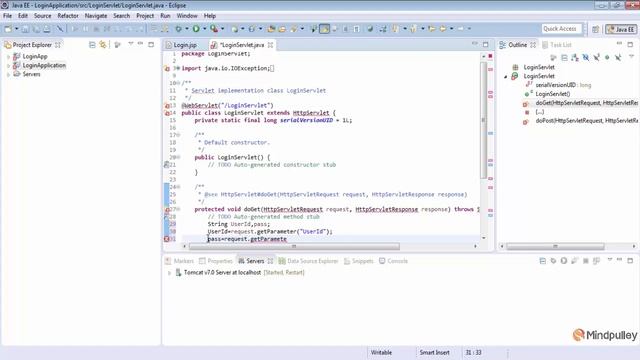This screenshot has height=360, width=640.
Task: Collapse LoginServlet class in Outline
Action: 506,76
